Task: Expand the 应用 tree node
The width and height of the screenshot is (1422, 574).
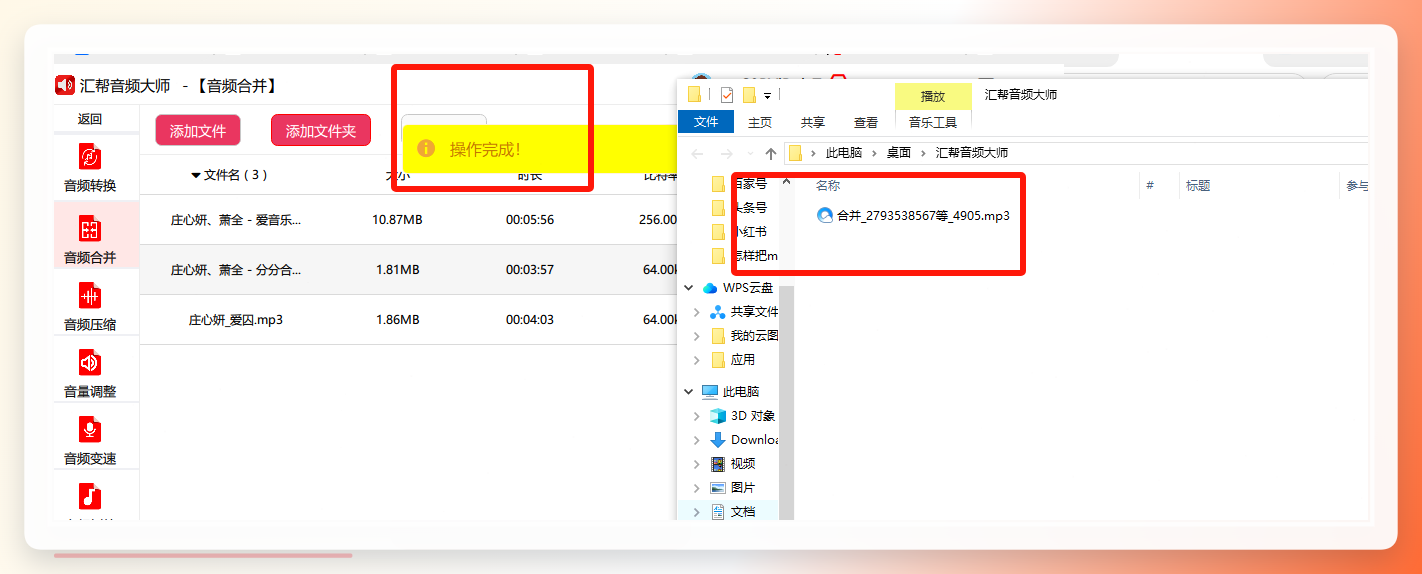Action: pos(697,359)
